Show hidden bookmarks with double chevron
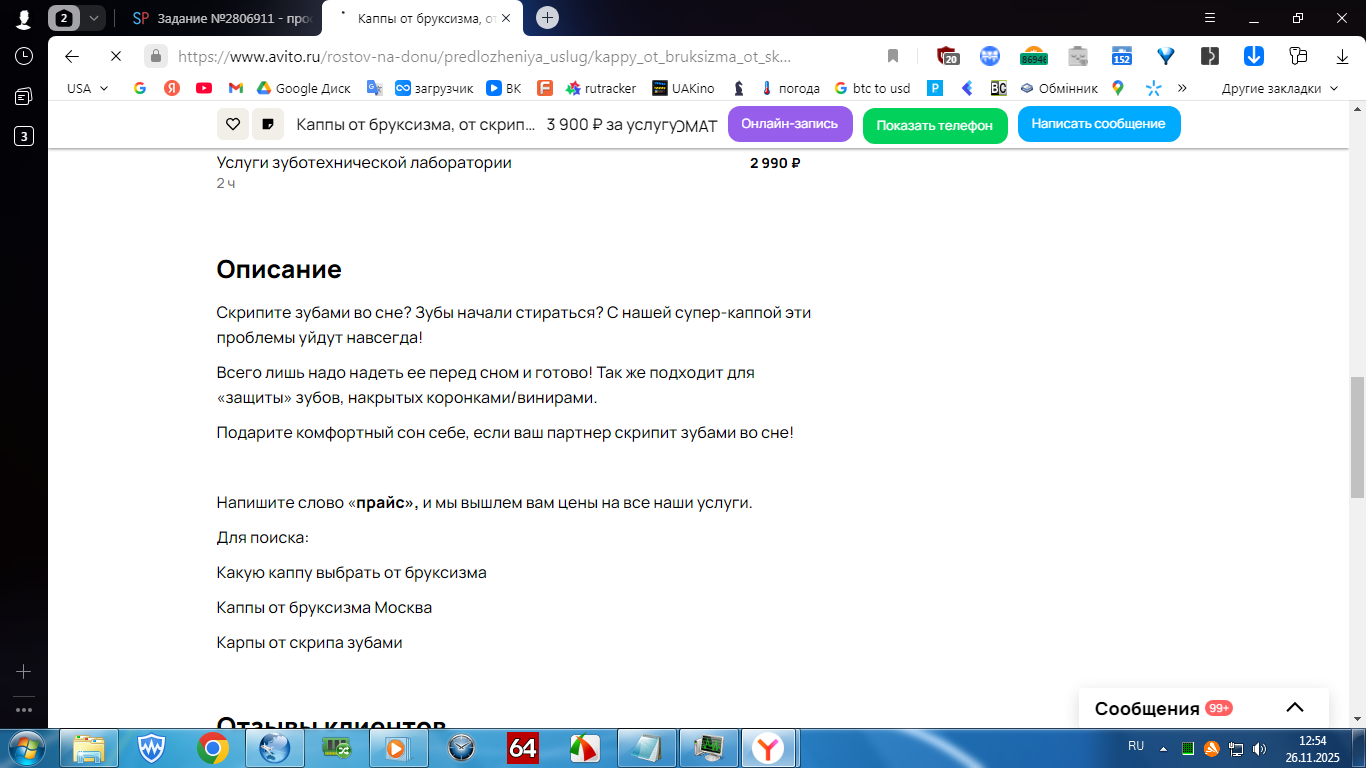The image size is (1366, 768). pyautogui.click(x=1182, y=88)
